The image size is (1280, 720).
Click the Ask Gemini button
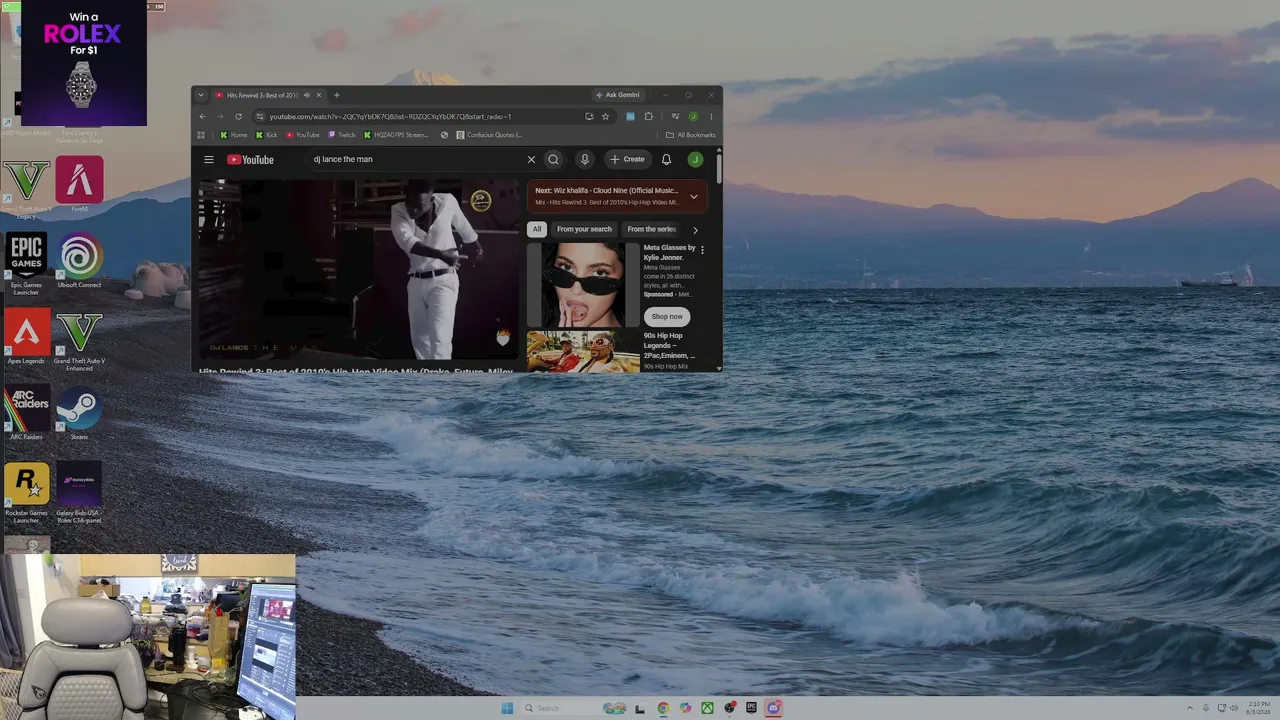618,95
